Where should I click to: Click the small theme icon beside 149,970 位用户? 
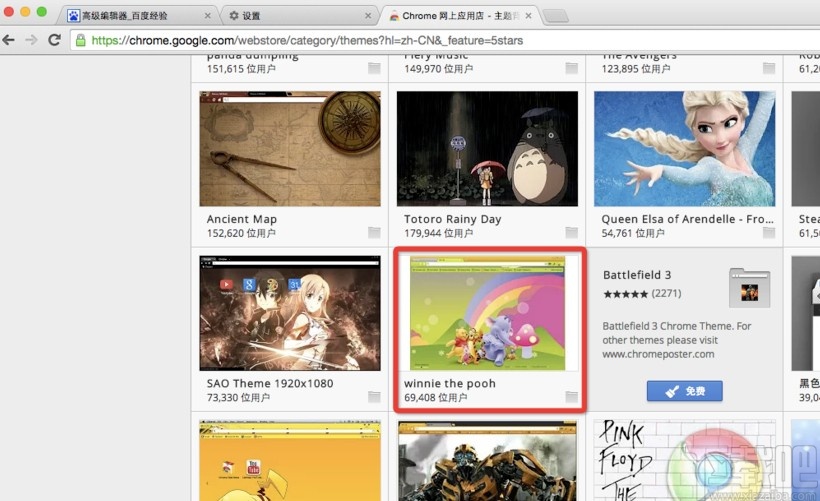tap(572, 68)
